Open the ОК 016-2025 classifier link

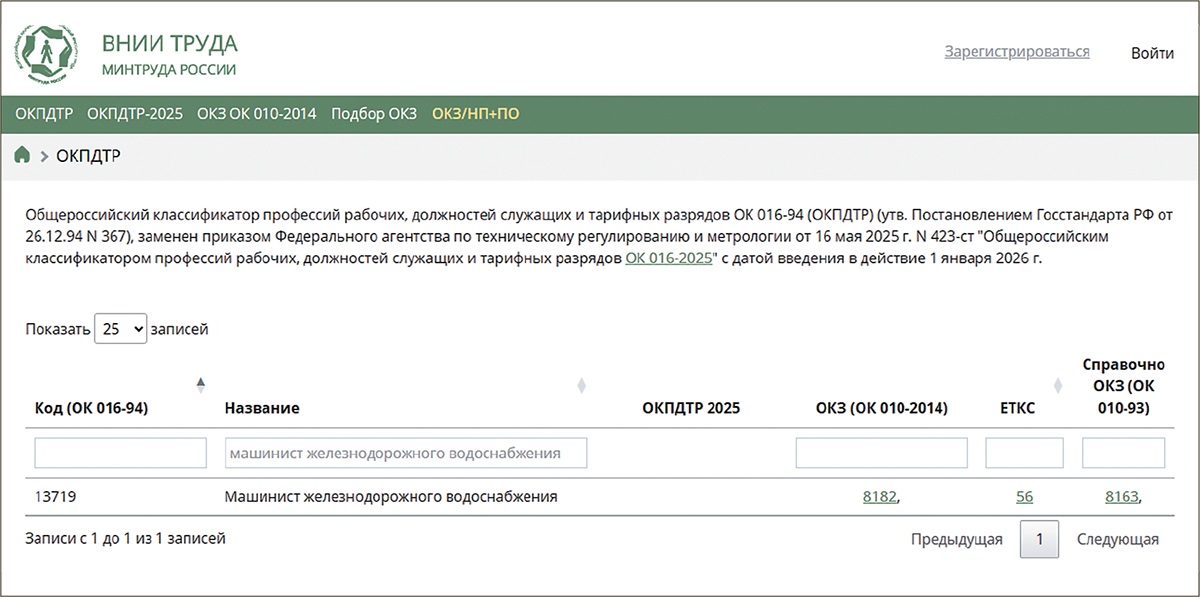[x=668, y=258]
